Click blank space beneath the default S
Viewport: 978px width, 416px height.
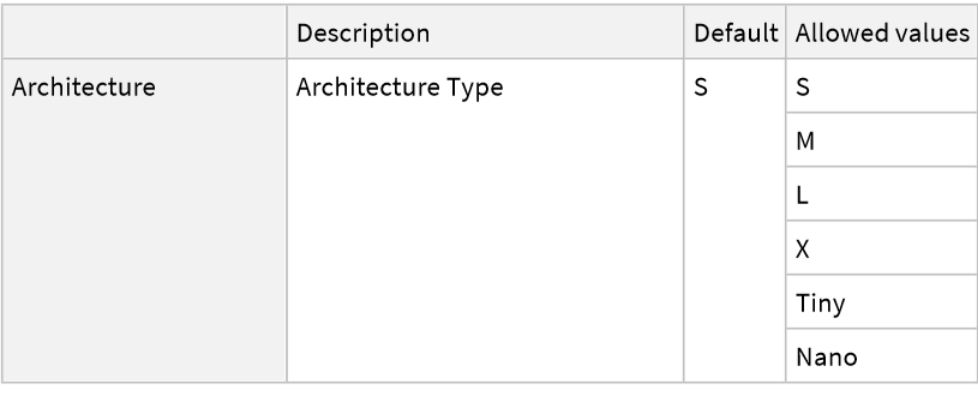click(733, 250)
